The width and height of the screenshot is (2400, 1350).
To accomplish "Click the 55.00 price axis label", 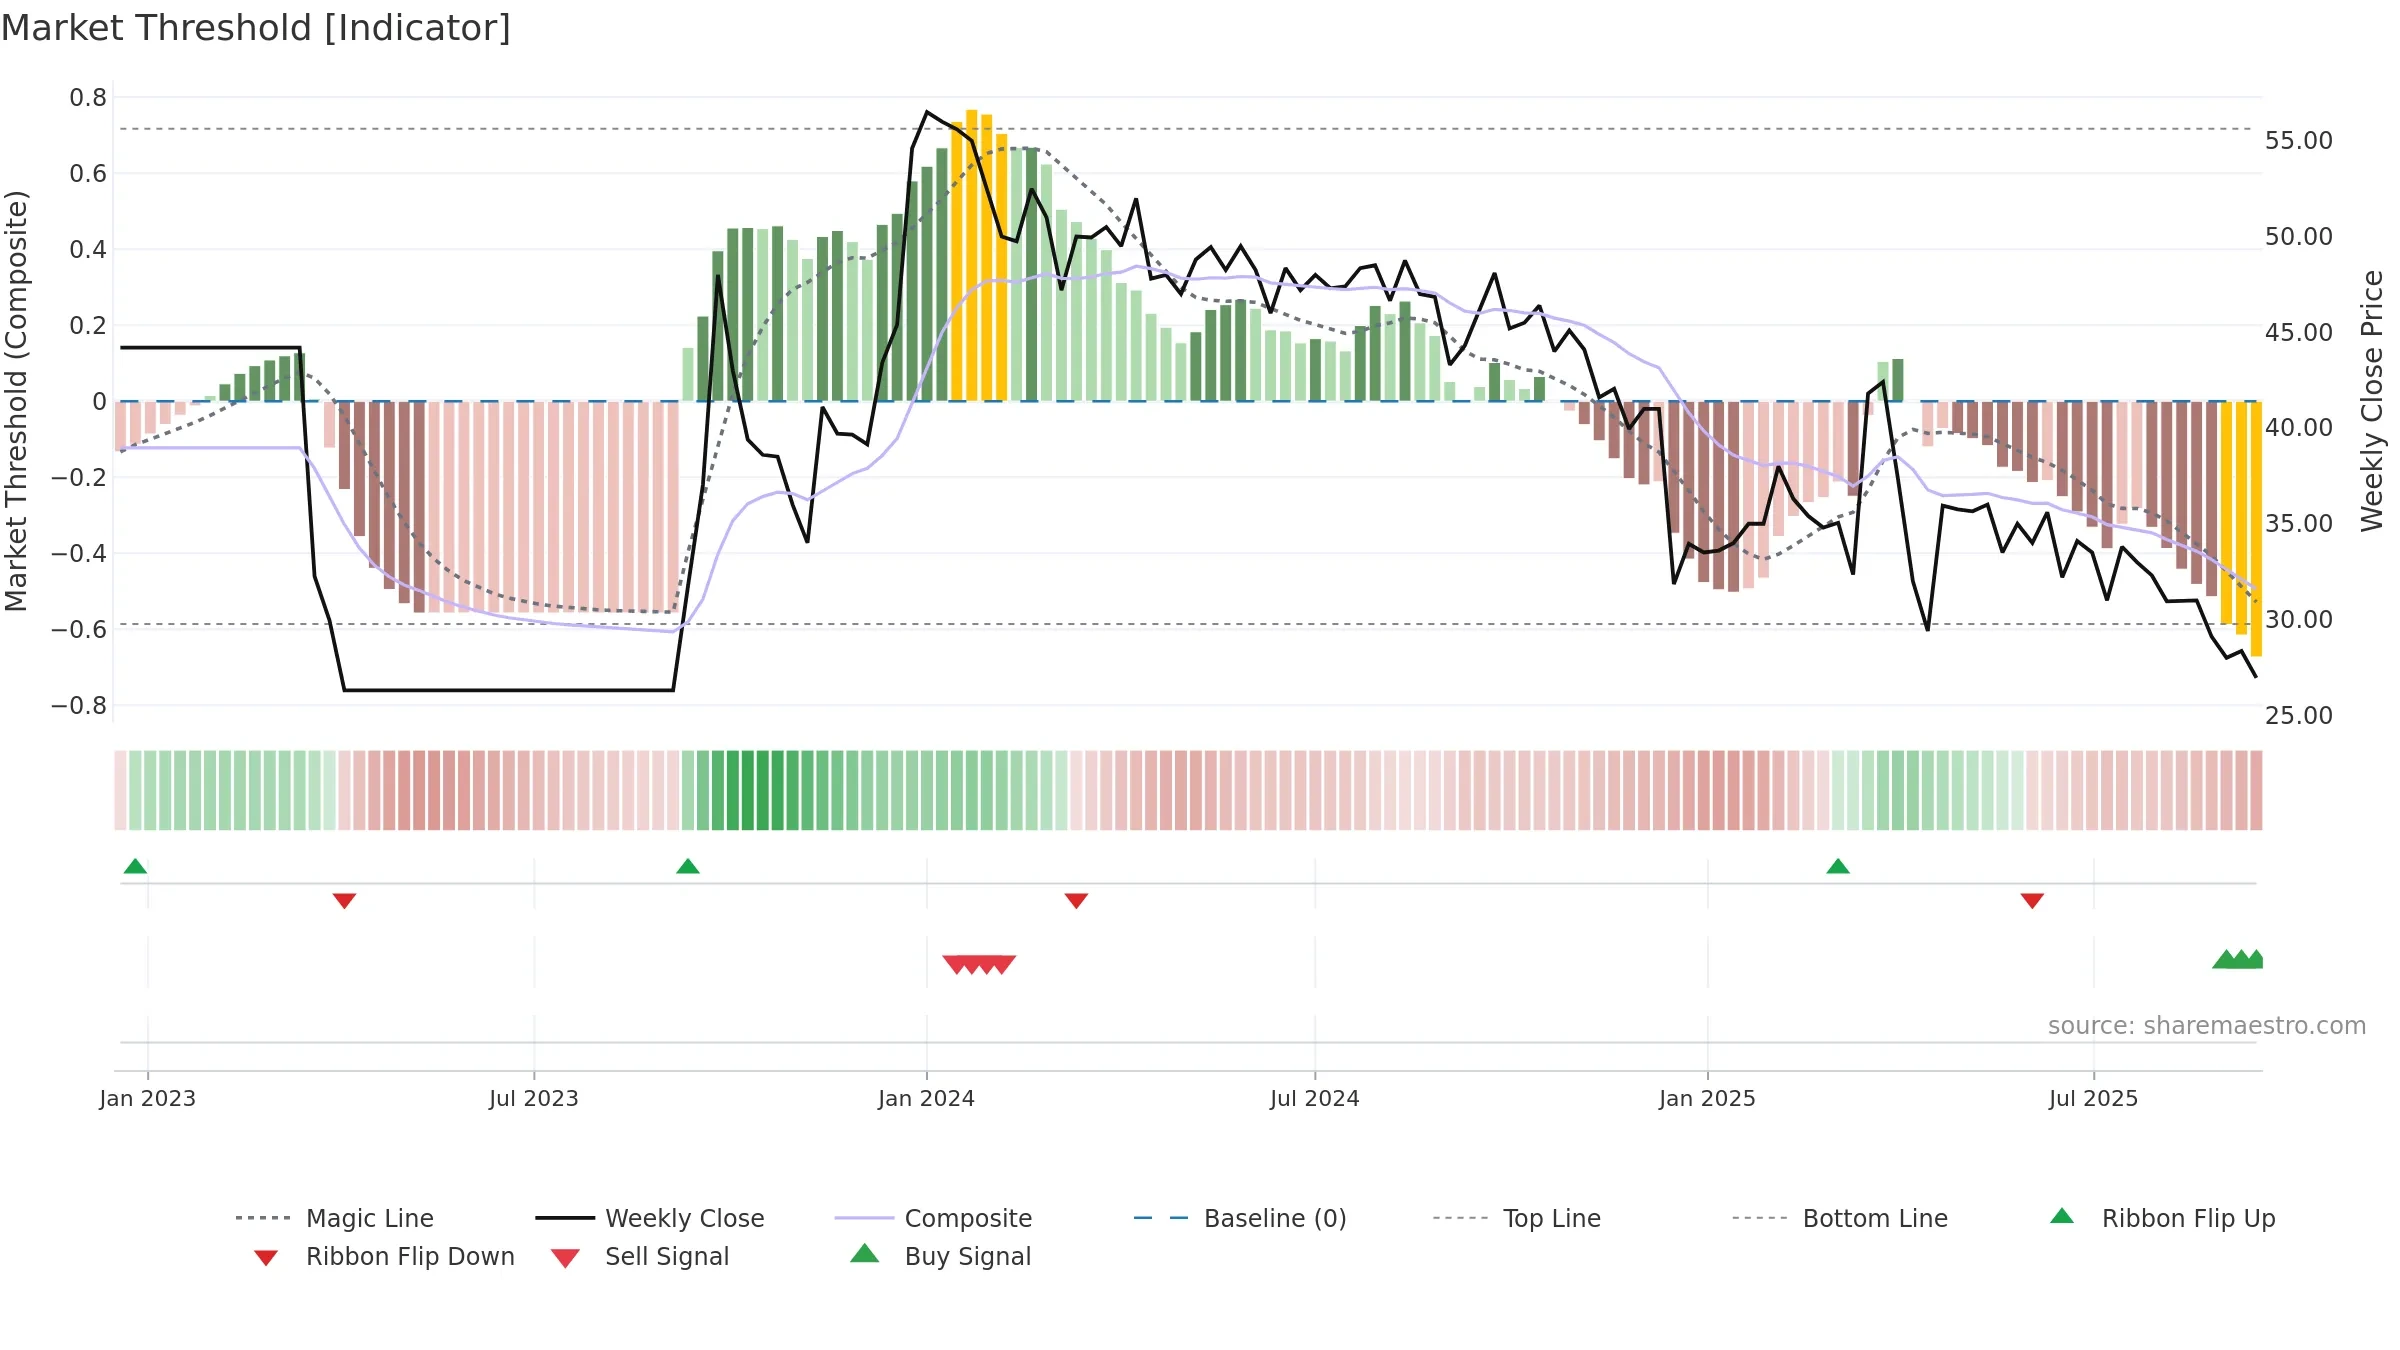I will click(2299, 141).
